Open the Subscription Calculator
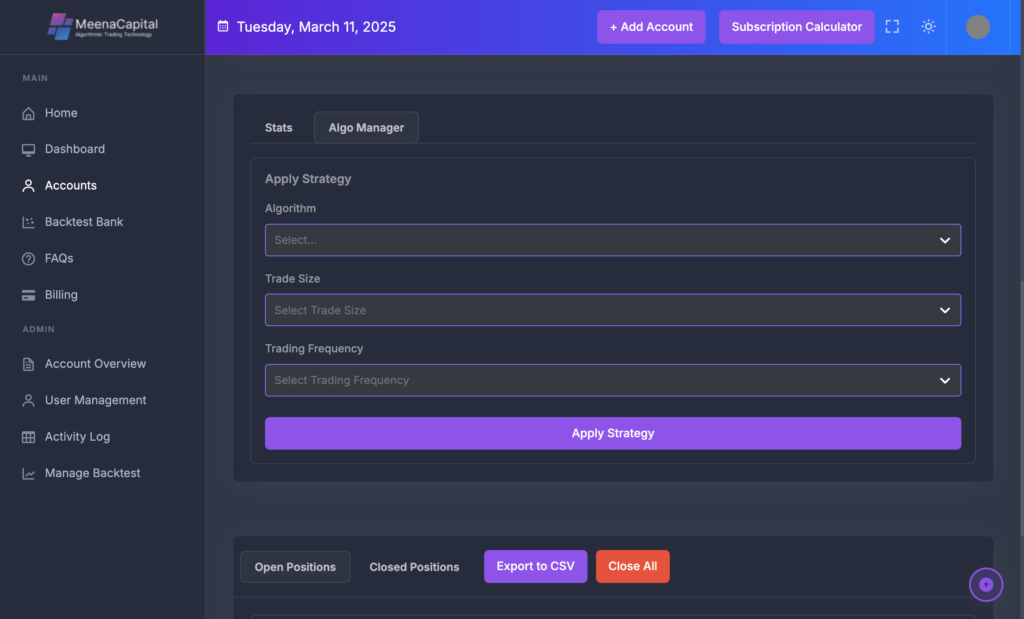The height and width of the screenshot is (619, 1024). (796, 27)
